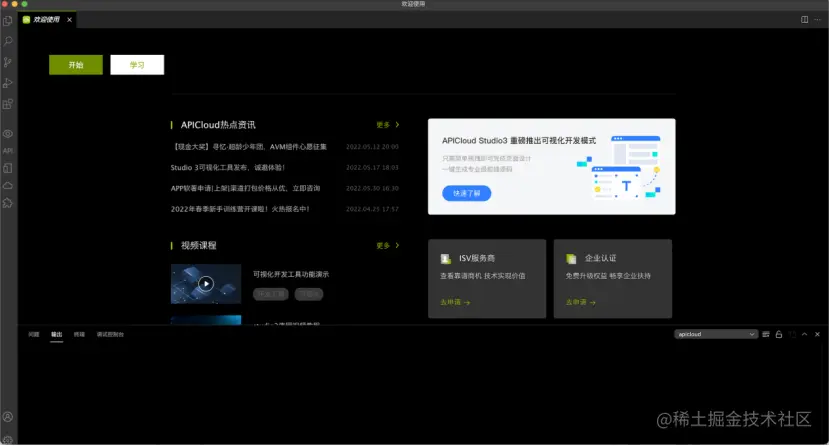
Task: Open 更多 next to 视频课程
Action: (388, 246)
